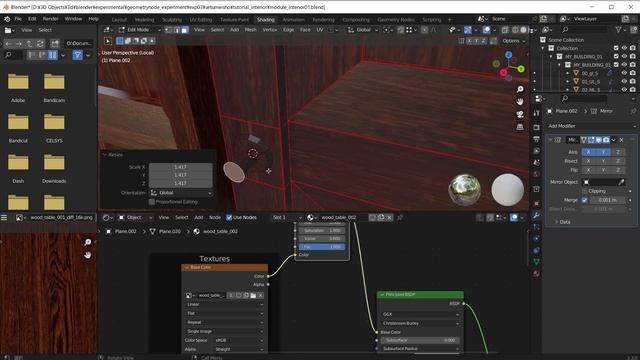This screenshot has width=640, height=360.
Task: Switch perspective/orthographic grid icon
Action: (x=520, y=127)
